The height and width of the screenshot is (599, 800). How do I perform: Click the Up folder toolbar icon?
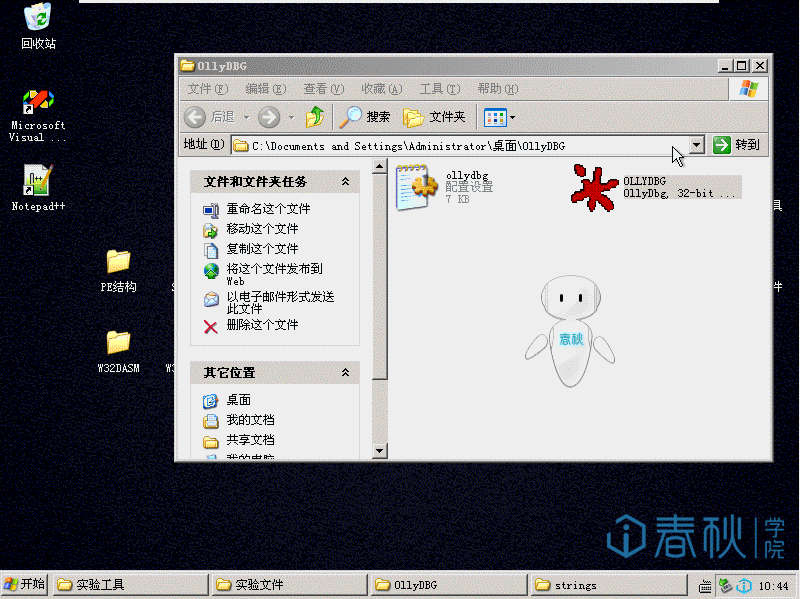click(314, 117)
